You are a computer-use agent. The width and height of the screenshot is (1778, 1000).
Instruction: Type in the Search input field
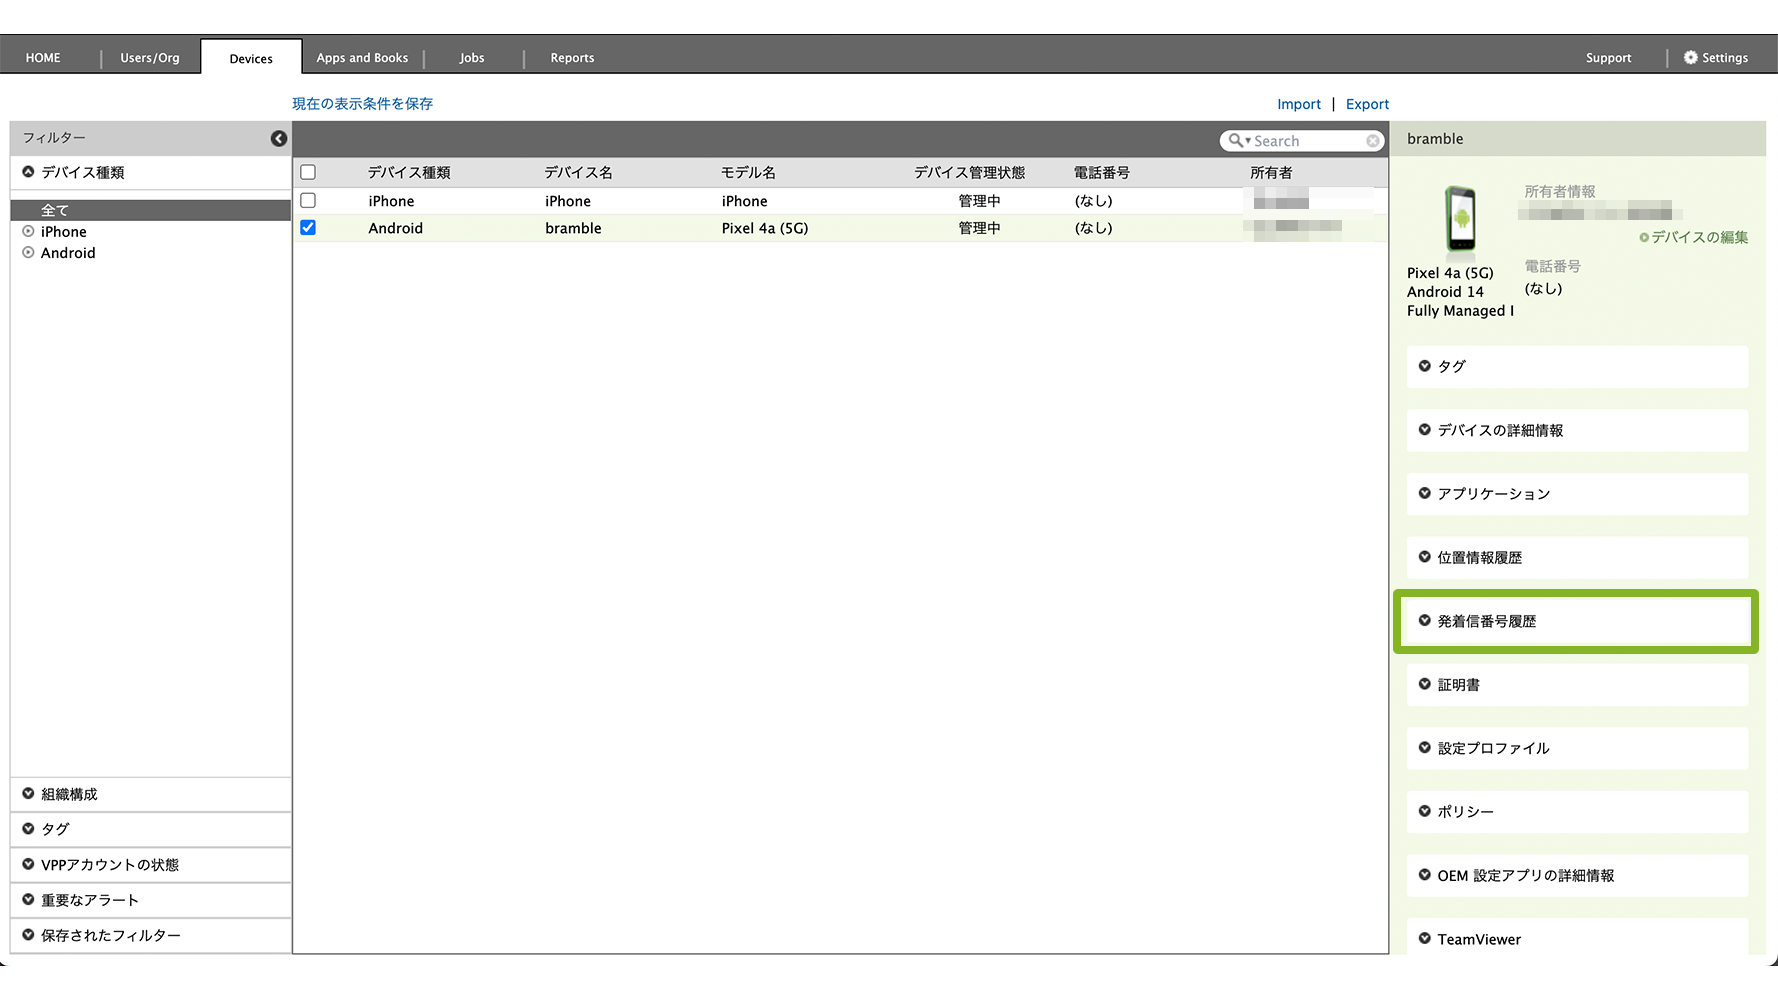pos(1306,141)
